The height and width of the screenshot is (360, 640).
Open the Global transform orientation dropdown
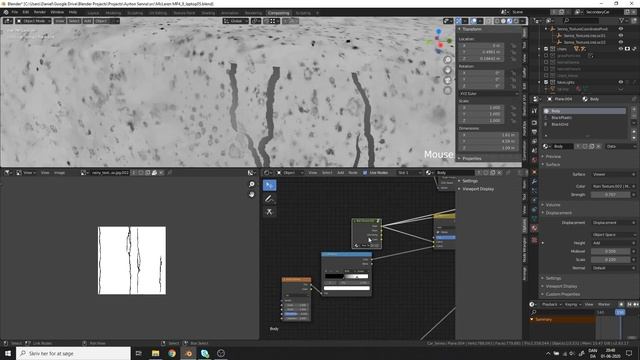click(x=236, y=21)
